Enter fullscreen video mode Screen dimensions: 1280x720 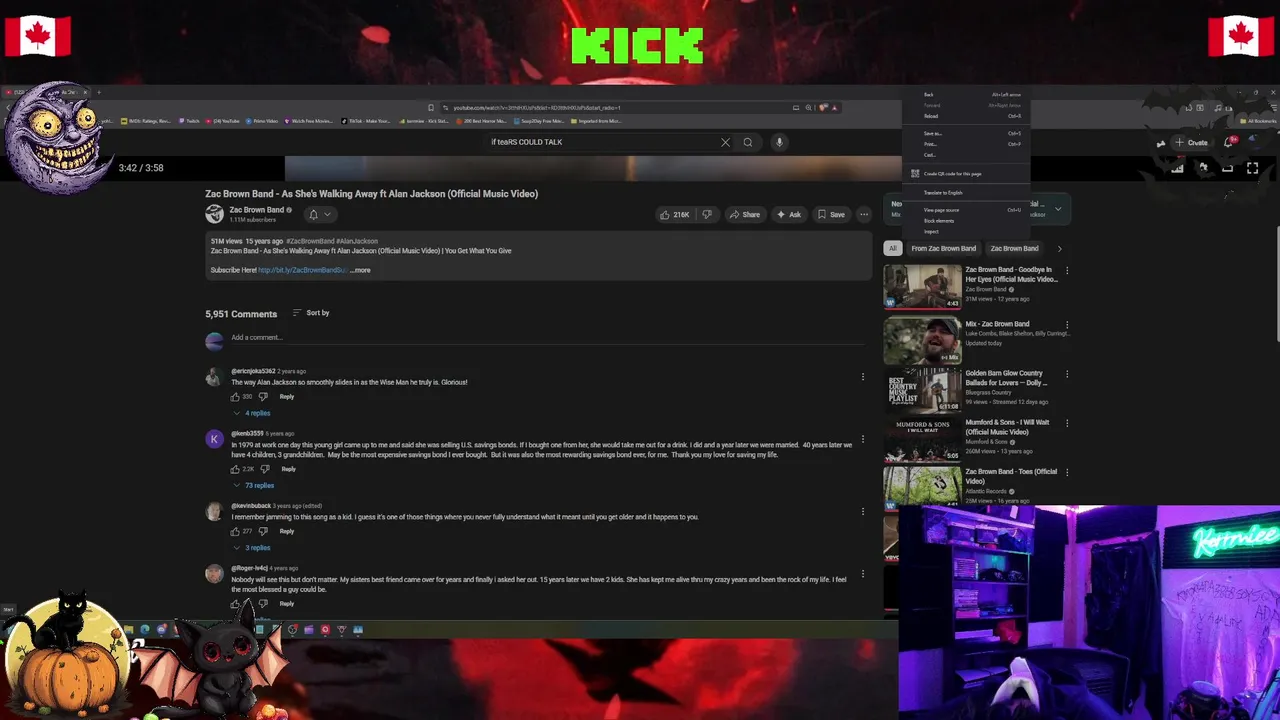coord(1252,168)
